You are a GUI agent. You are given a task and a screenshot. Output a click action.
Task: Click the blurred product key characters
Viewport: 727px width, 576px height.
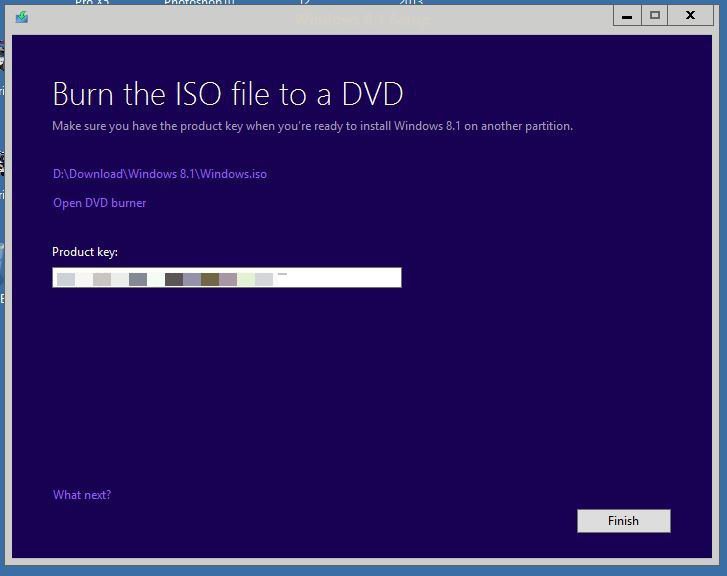(x=165, y=279)
